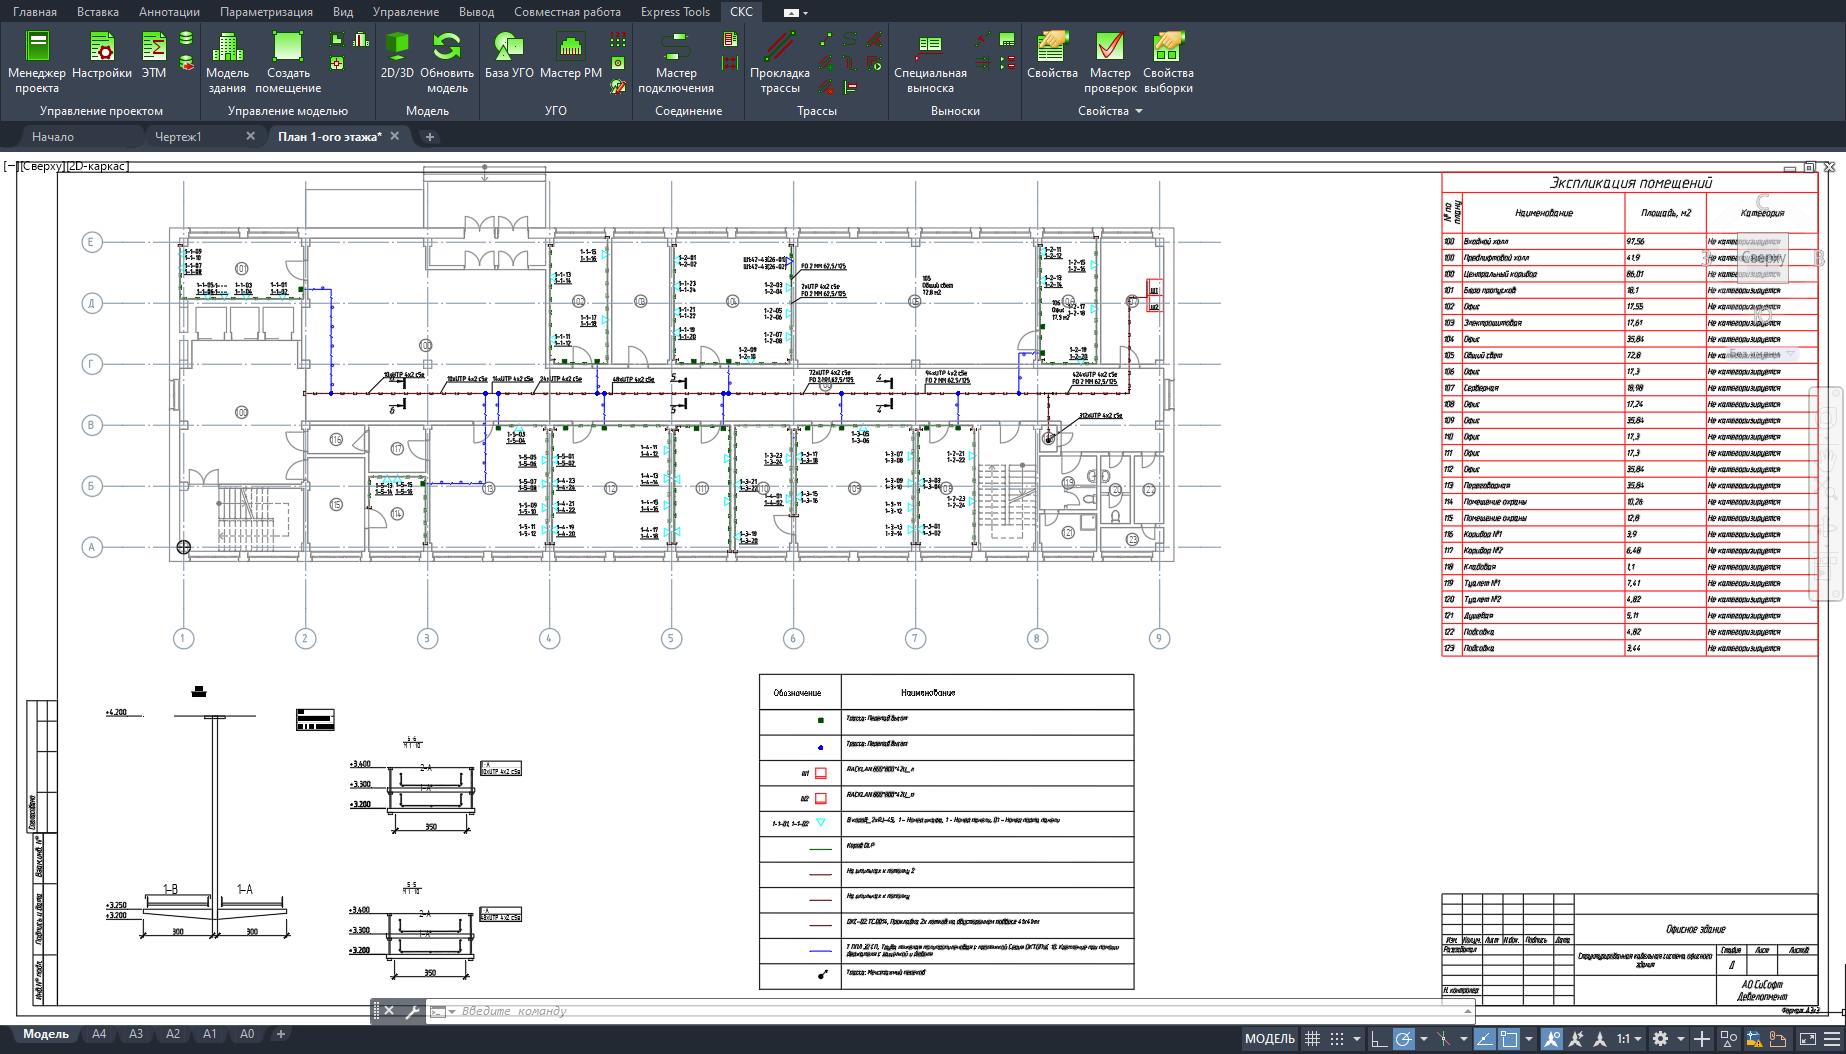Click the wrench icon on command line
Viewport: 1846px width, 1054px height.
point(412,1011)
